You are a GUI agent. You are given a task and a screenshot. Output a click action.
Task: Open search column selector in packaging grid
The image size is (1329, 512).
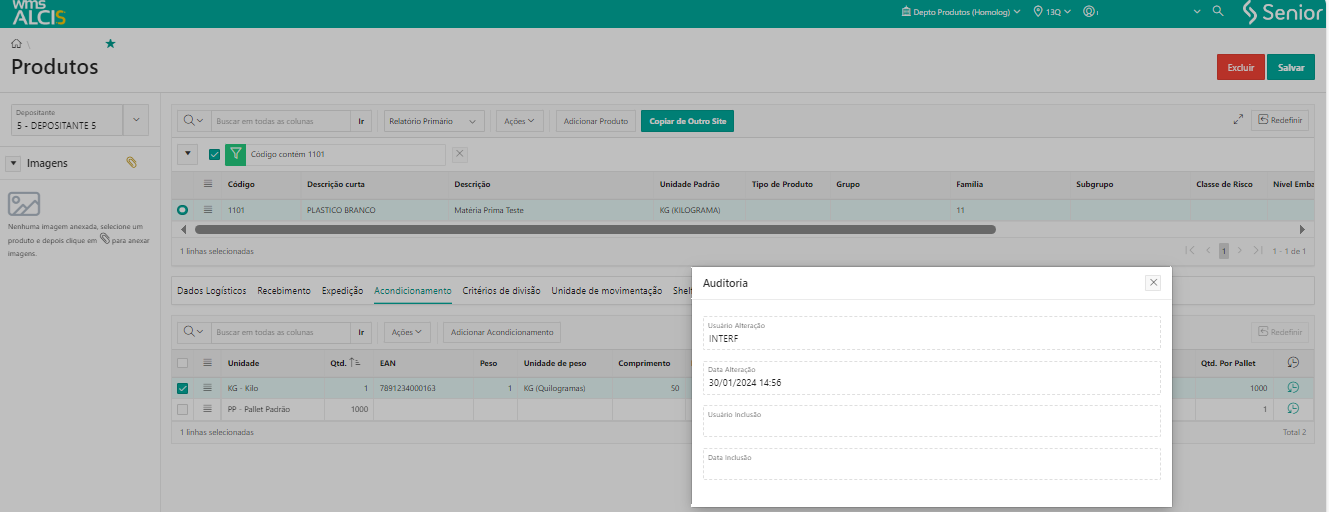tap(194, 331)
